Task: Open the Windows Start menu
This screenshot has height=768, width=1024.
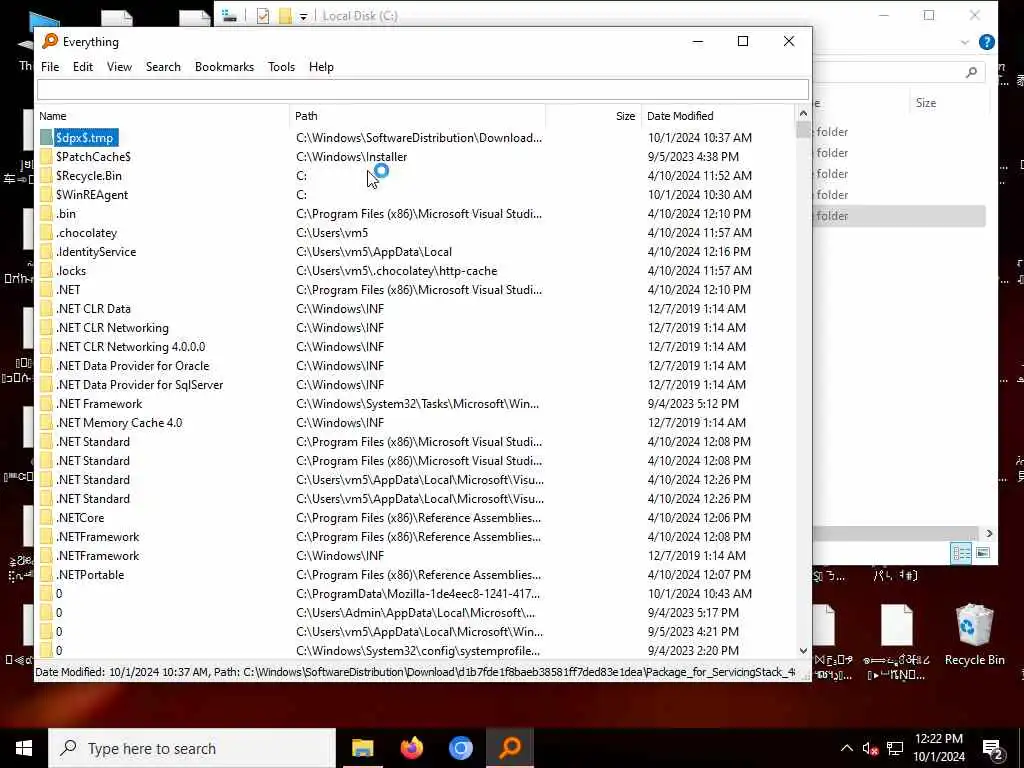Action: (x=24, y=748)
